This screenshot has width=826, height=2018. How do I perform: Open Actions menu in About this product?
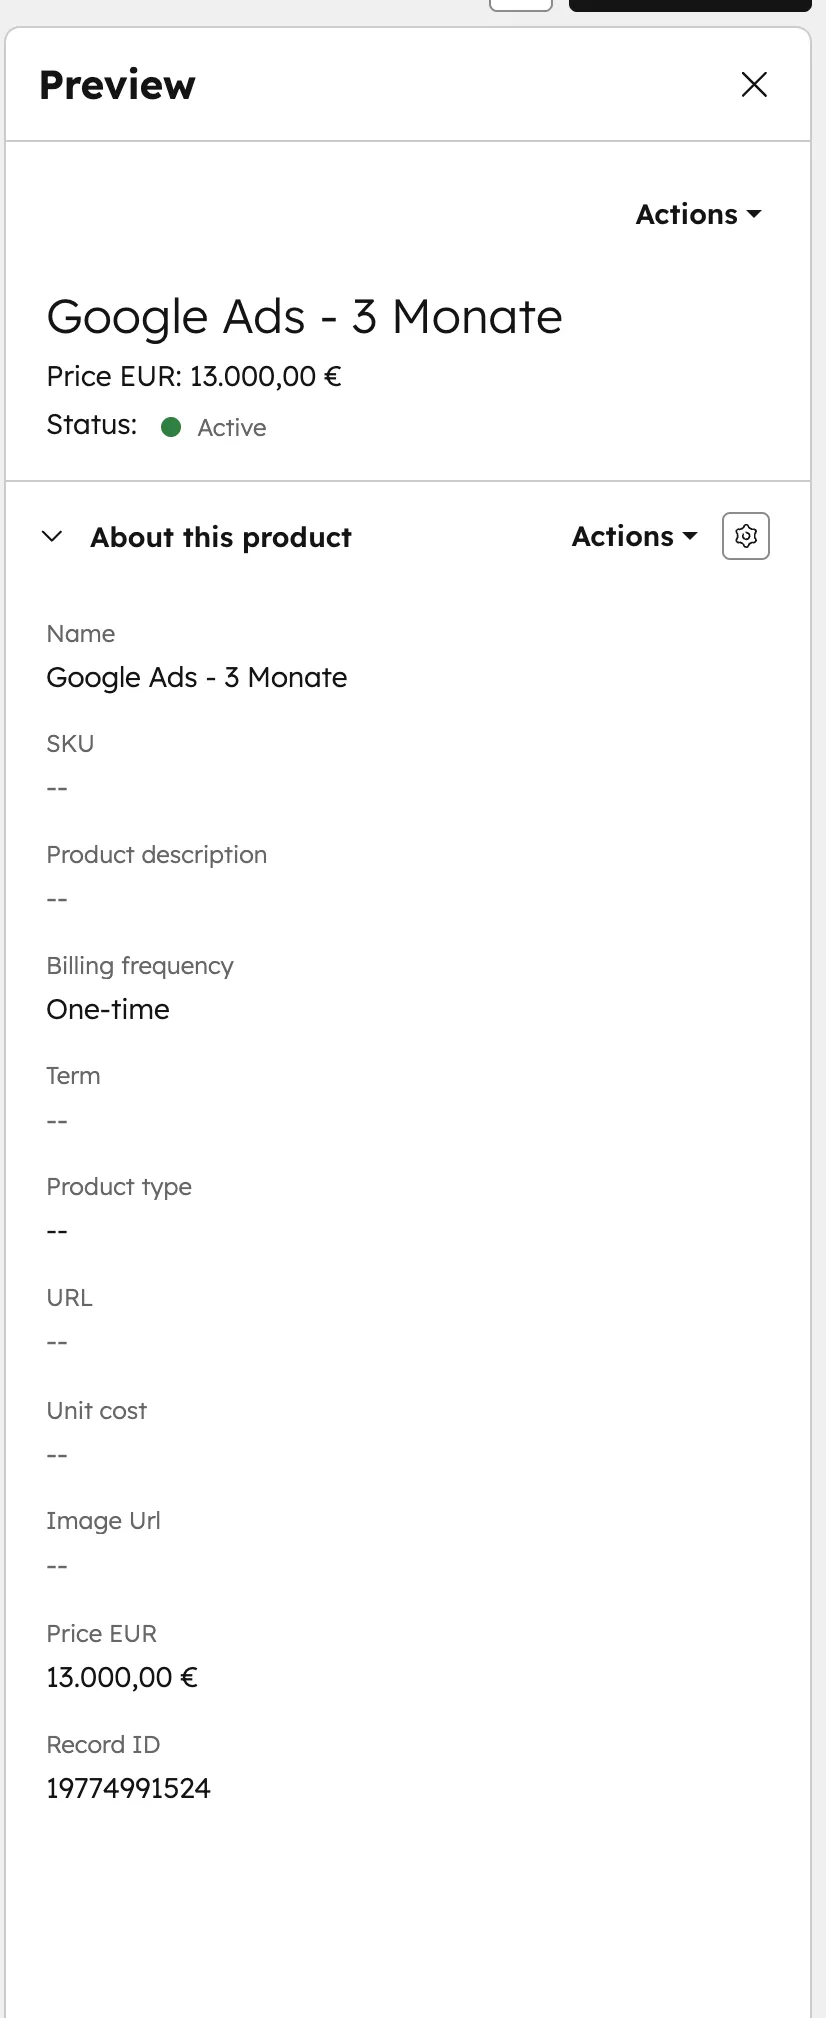(x=634, y=537)
